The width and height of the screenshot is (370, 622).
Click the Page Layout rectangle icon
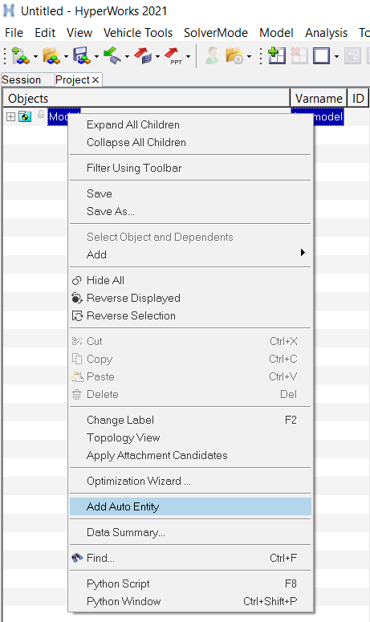point(321,56)
